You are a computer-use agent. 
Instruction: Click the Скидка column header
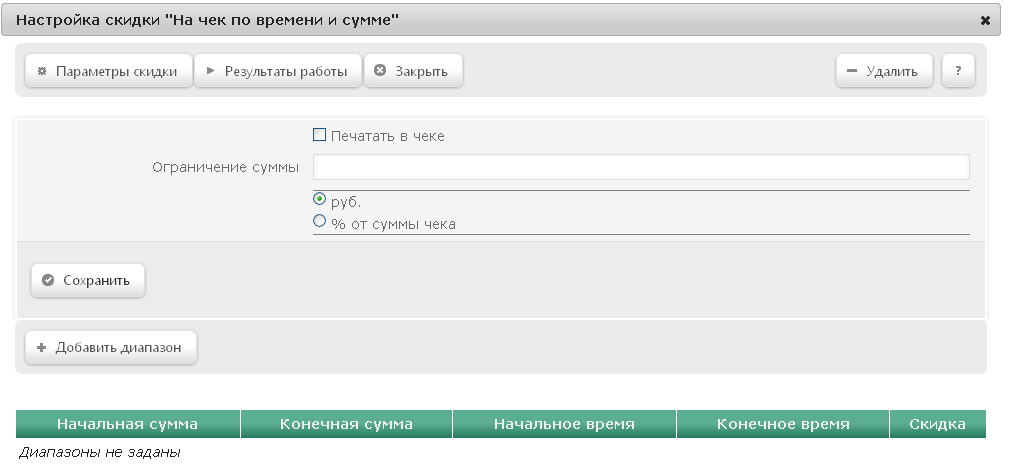pos(938,424)
